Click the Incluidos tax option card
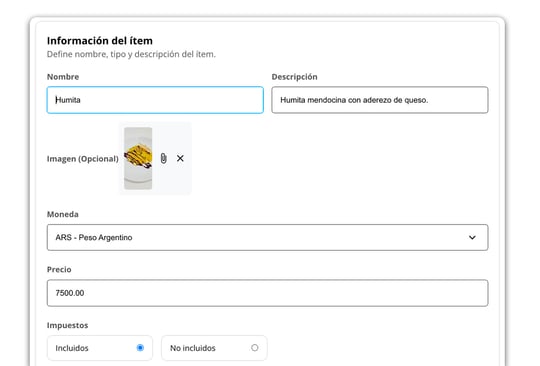This screenshot has height=366, width=540. point(100,348)
